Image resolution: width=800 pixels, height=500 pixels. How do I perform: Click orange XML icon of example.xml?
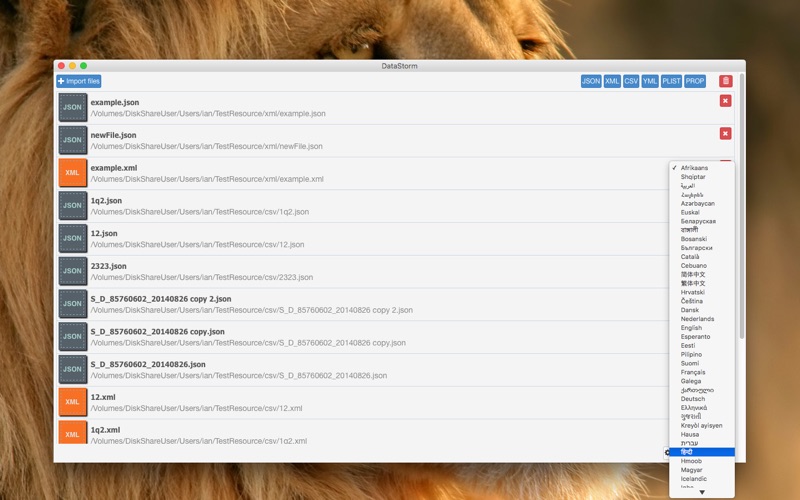tap(72, 172)
